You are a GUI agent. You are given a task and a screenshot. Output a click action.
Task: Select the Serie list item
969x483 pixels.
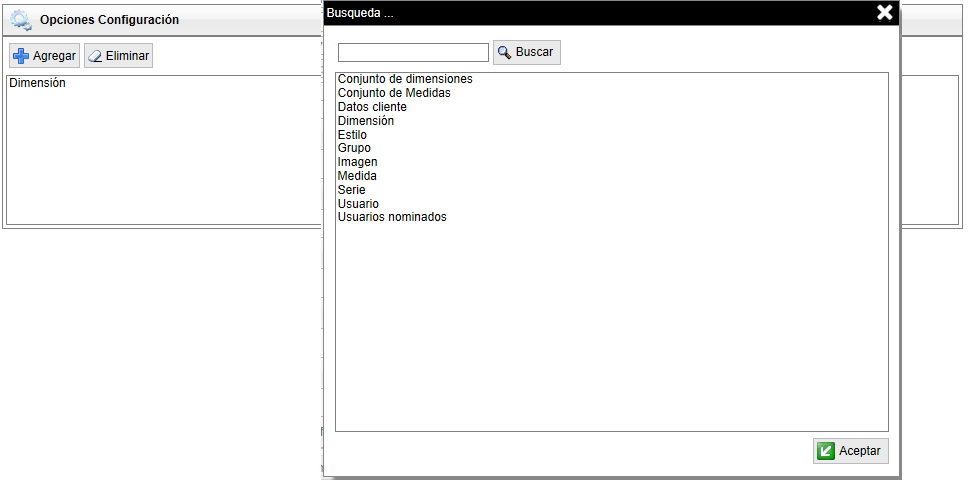pos(352,190)
